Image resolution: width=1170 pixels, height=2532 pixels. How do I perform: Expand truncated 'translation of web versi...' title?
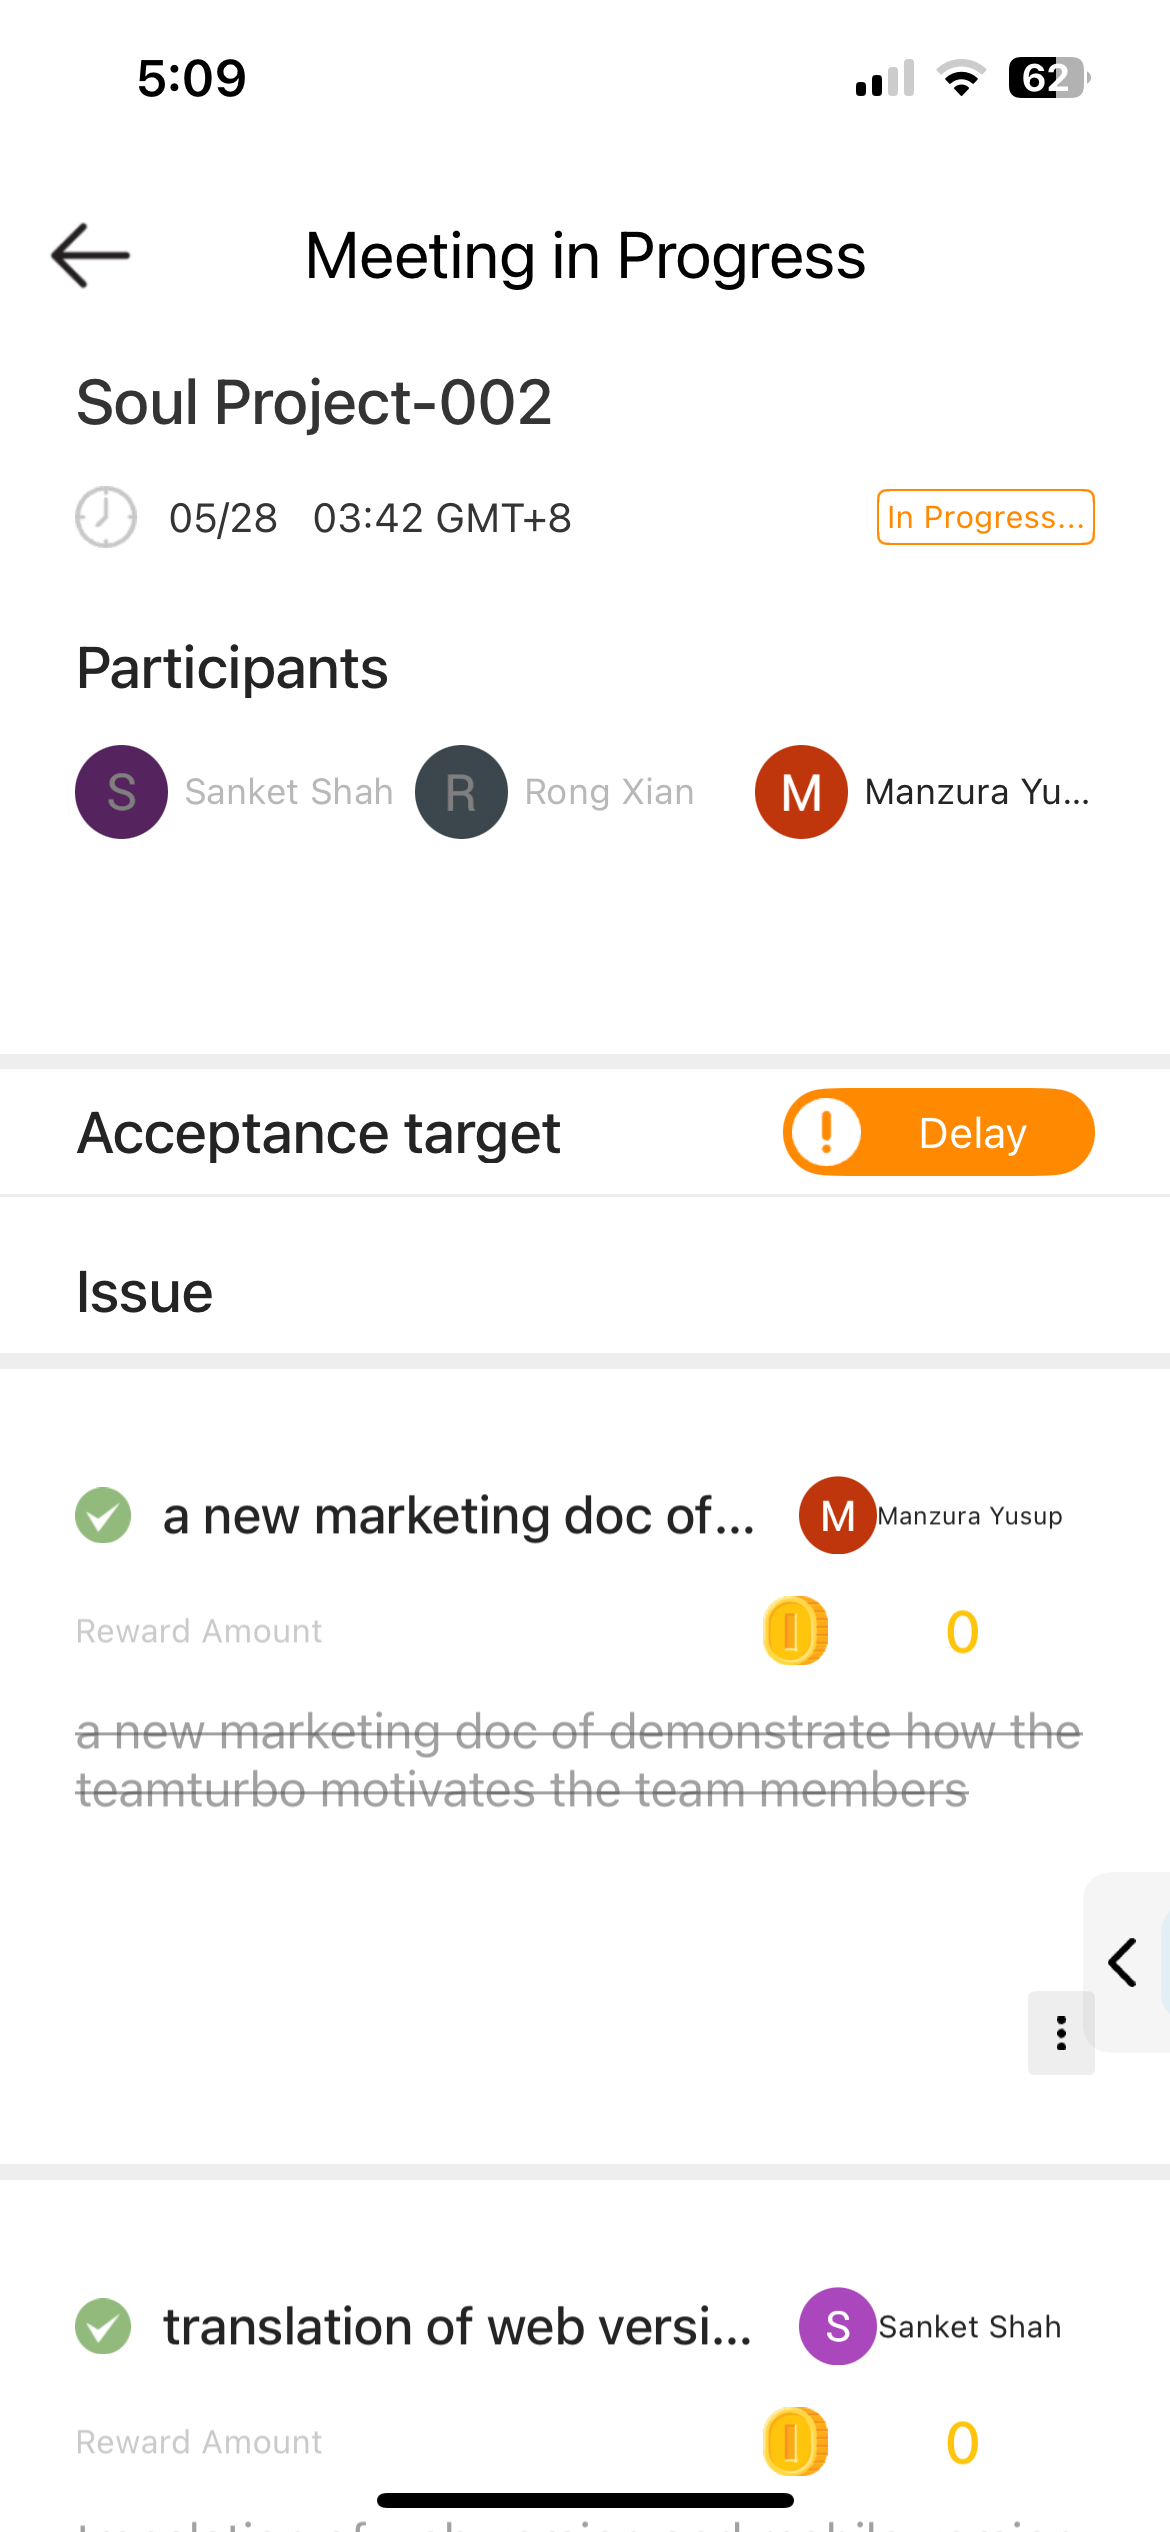click(x=457, y=2327)
